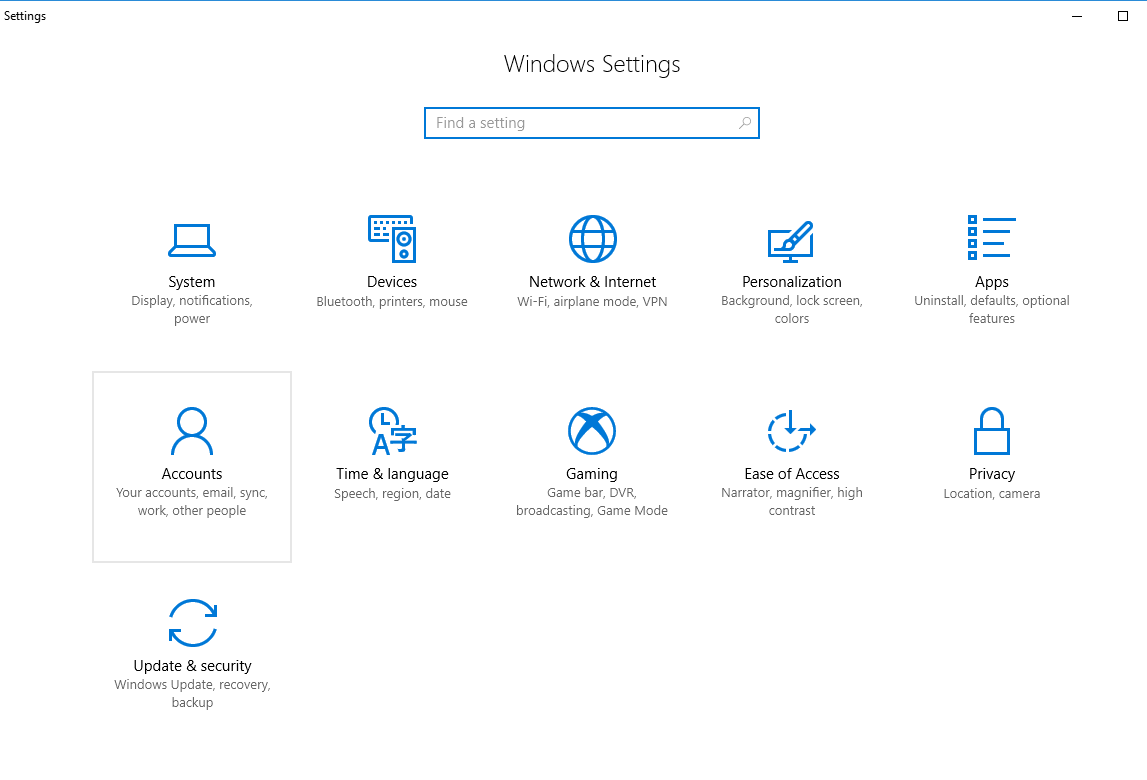Open the Update & security refresh icon
This screenshot has height=780, width=1147.
point(192,623)
